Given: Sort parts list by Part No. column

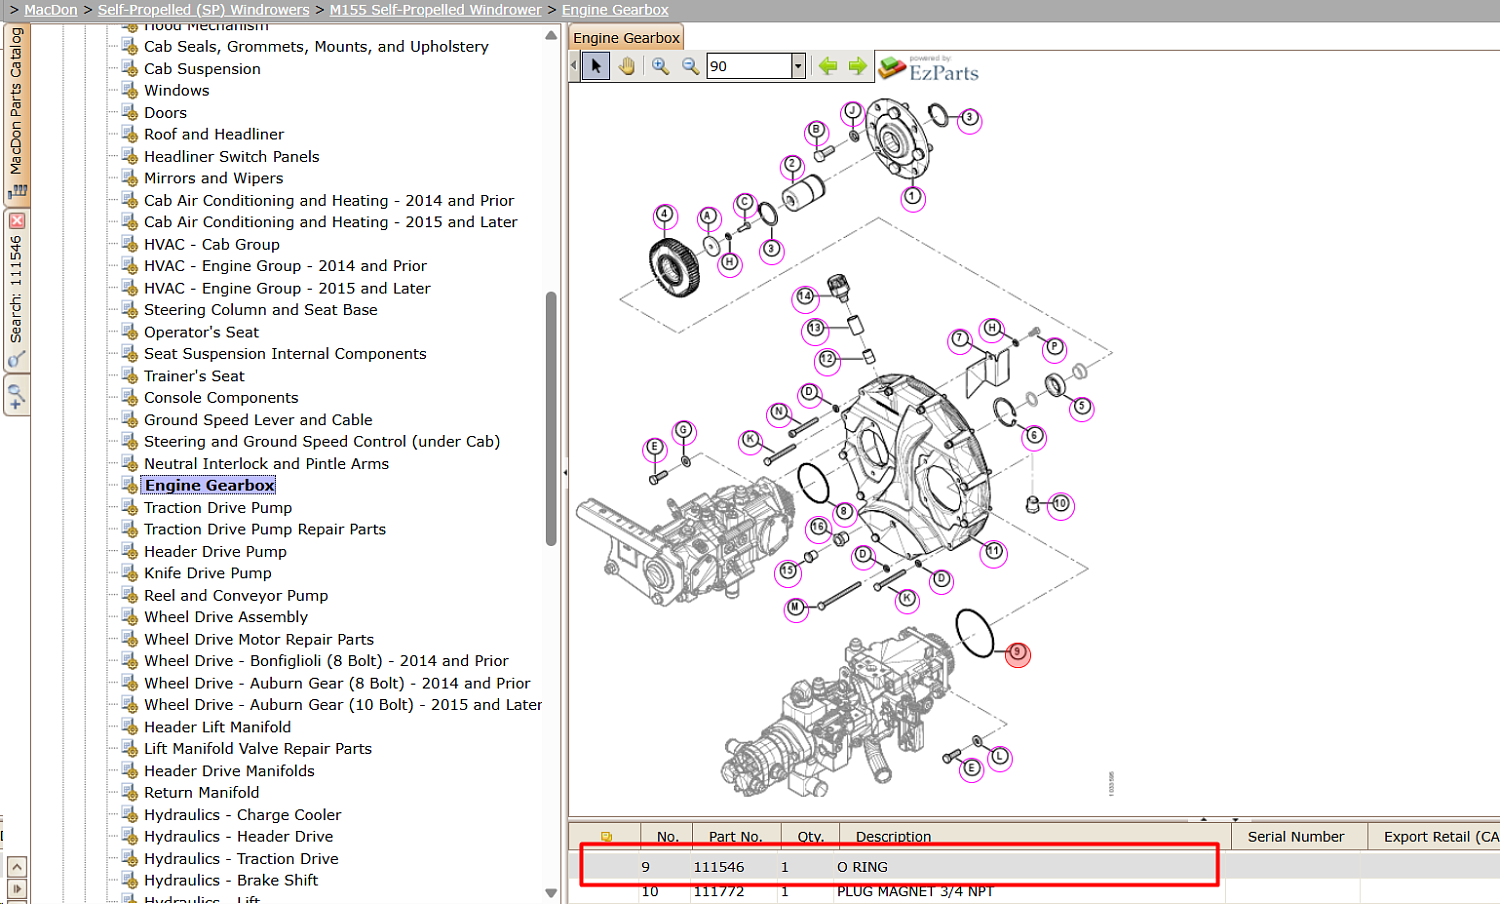Looking at the screenshot, I should 736,837.
